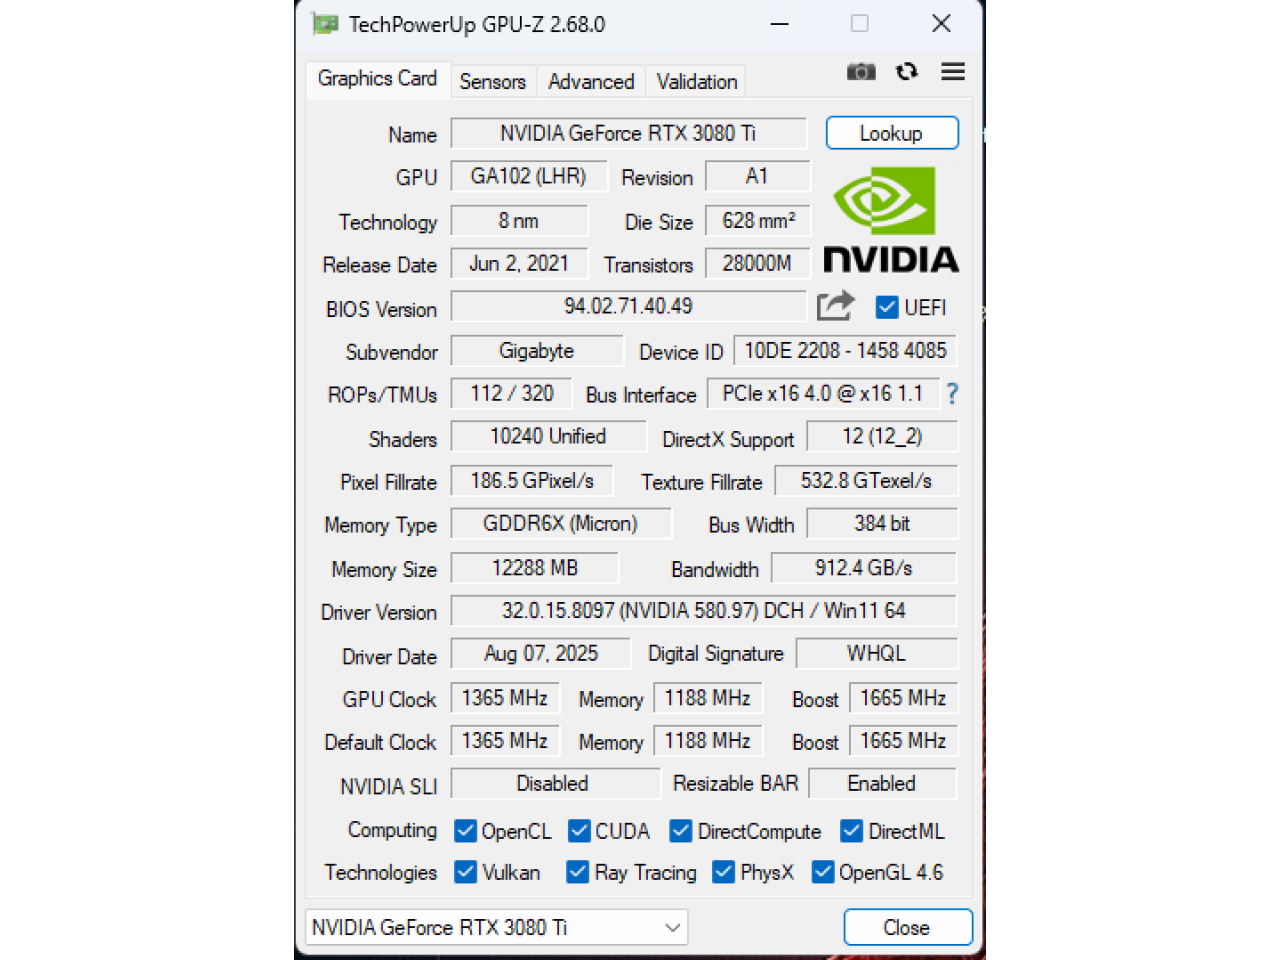The width and height of the screenshot is (1280, 960).
Task: Click the Driver Version field
Action: point(704,610)
